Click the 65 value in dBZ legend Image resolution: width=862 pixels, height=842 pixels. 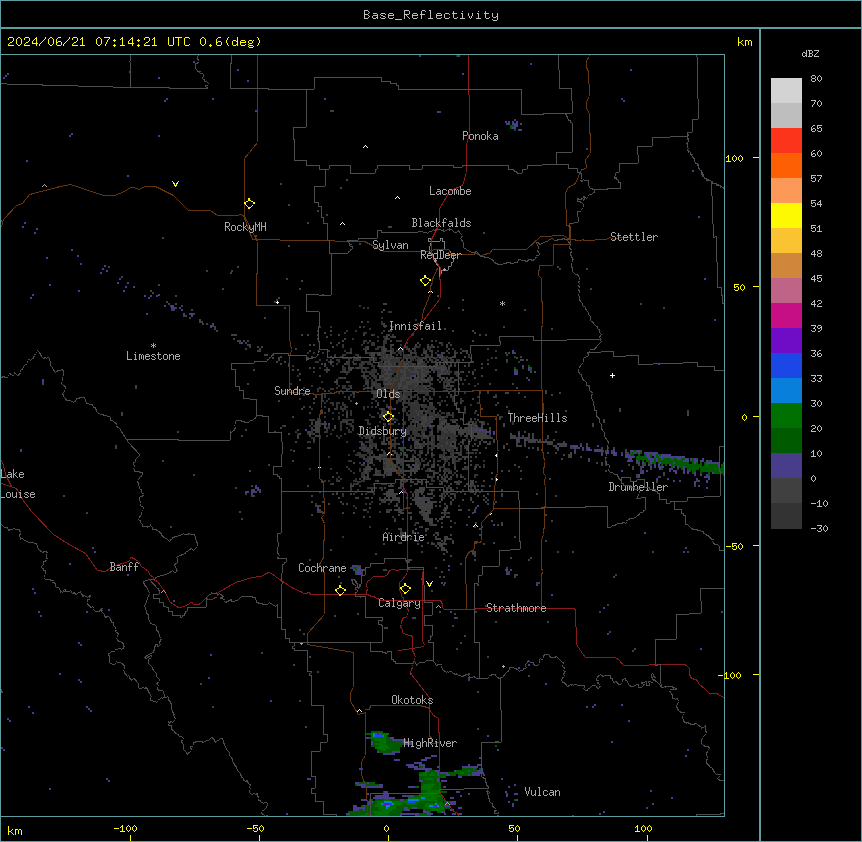click(816, 128)
